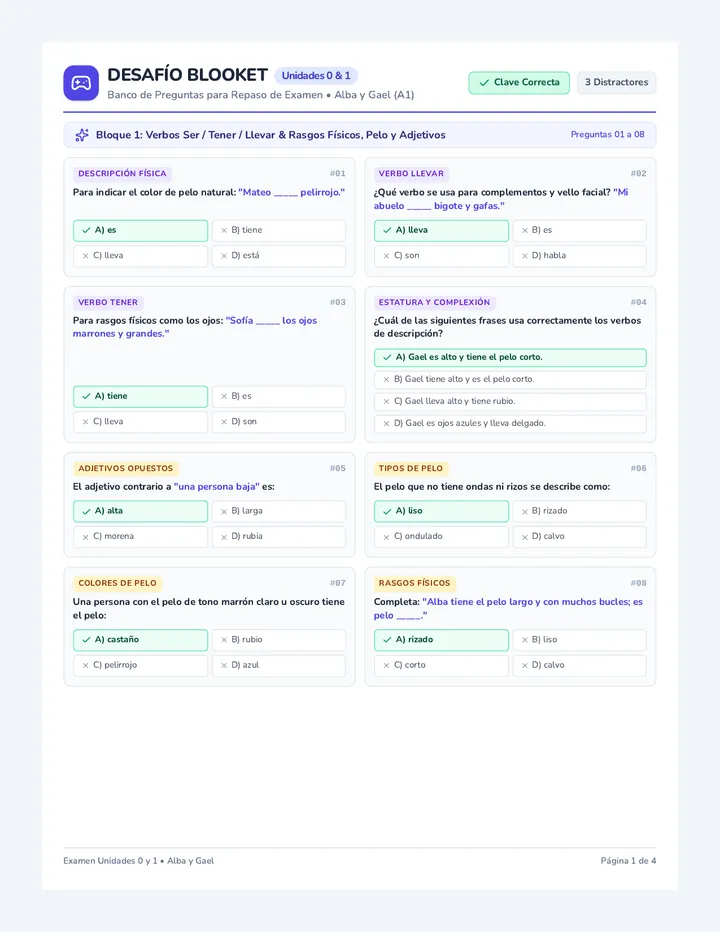The image size is (720, 932).
Task: Click the VERBO LLEVAR category tag
Action: [x=411, y=174]
